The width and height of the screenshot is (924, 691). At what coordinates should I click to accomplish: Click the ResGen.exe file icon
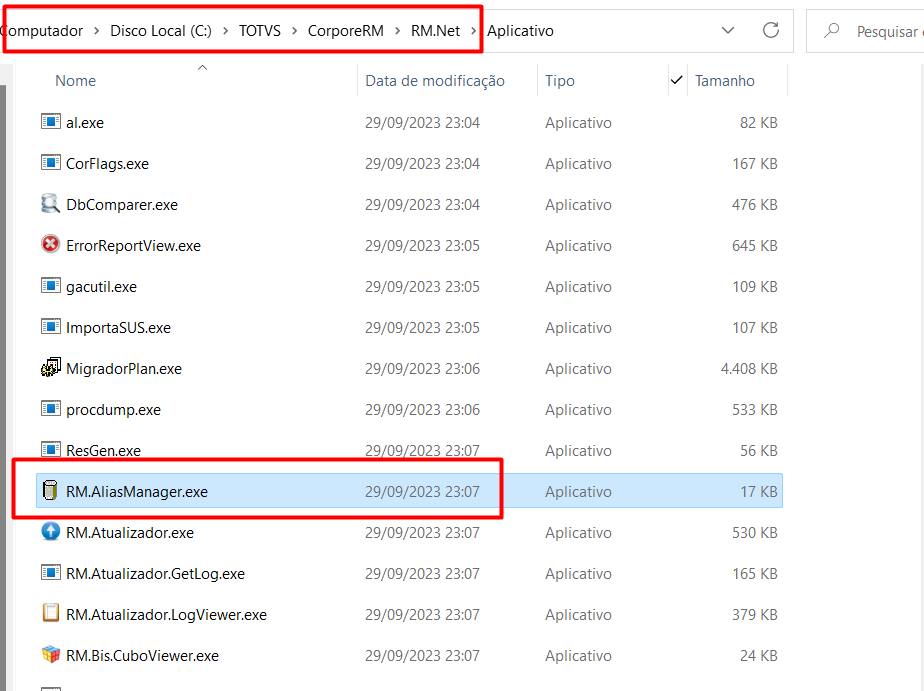[51, 449]
